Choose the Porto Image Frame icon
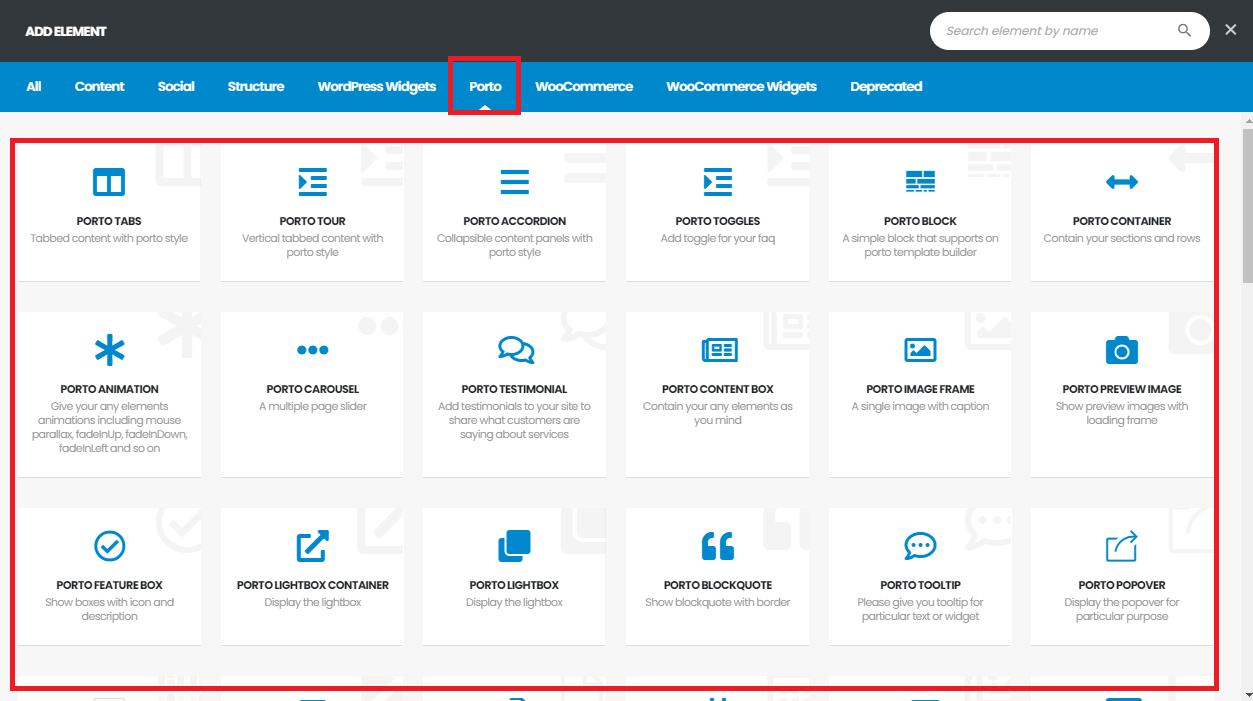This screenshot has width=1253, height=701. 920,350
